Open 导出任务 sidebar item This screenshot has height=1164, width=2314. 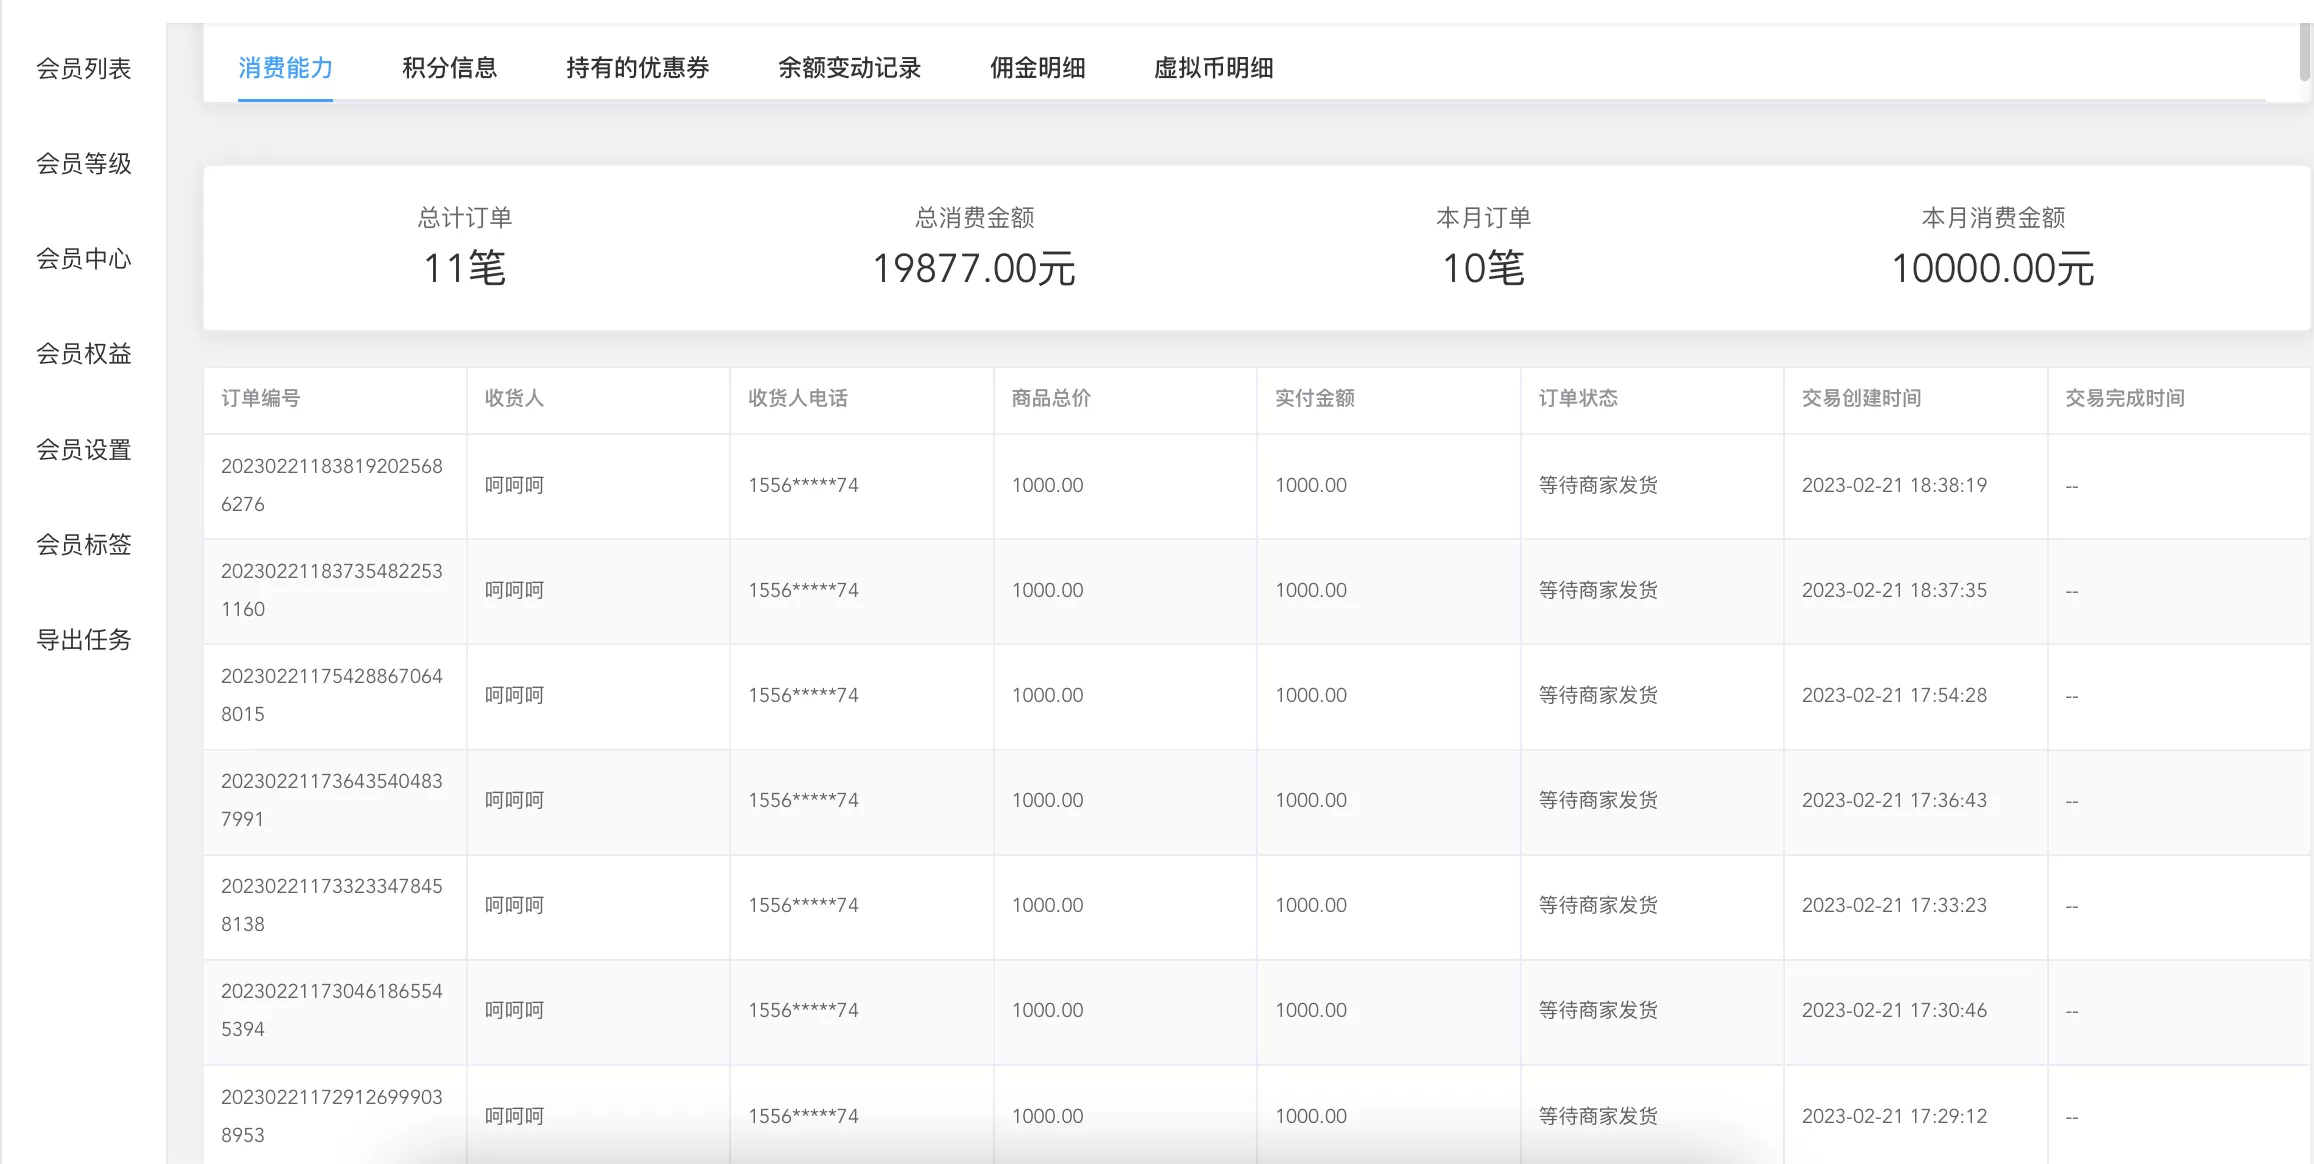(x=84, y=639)
